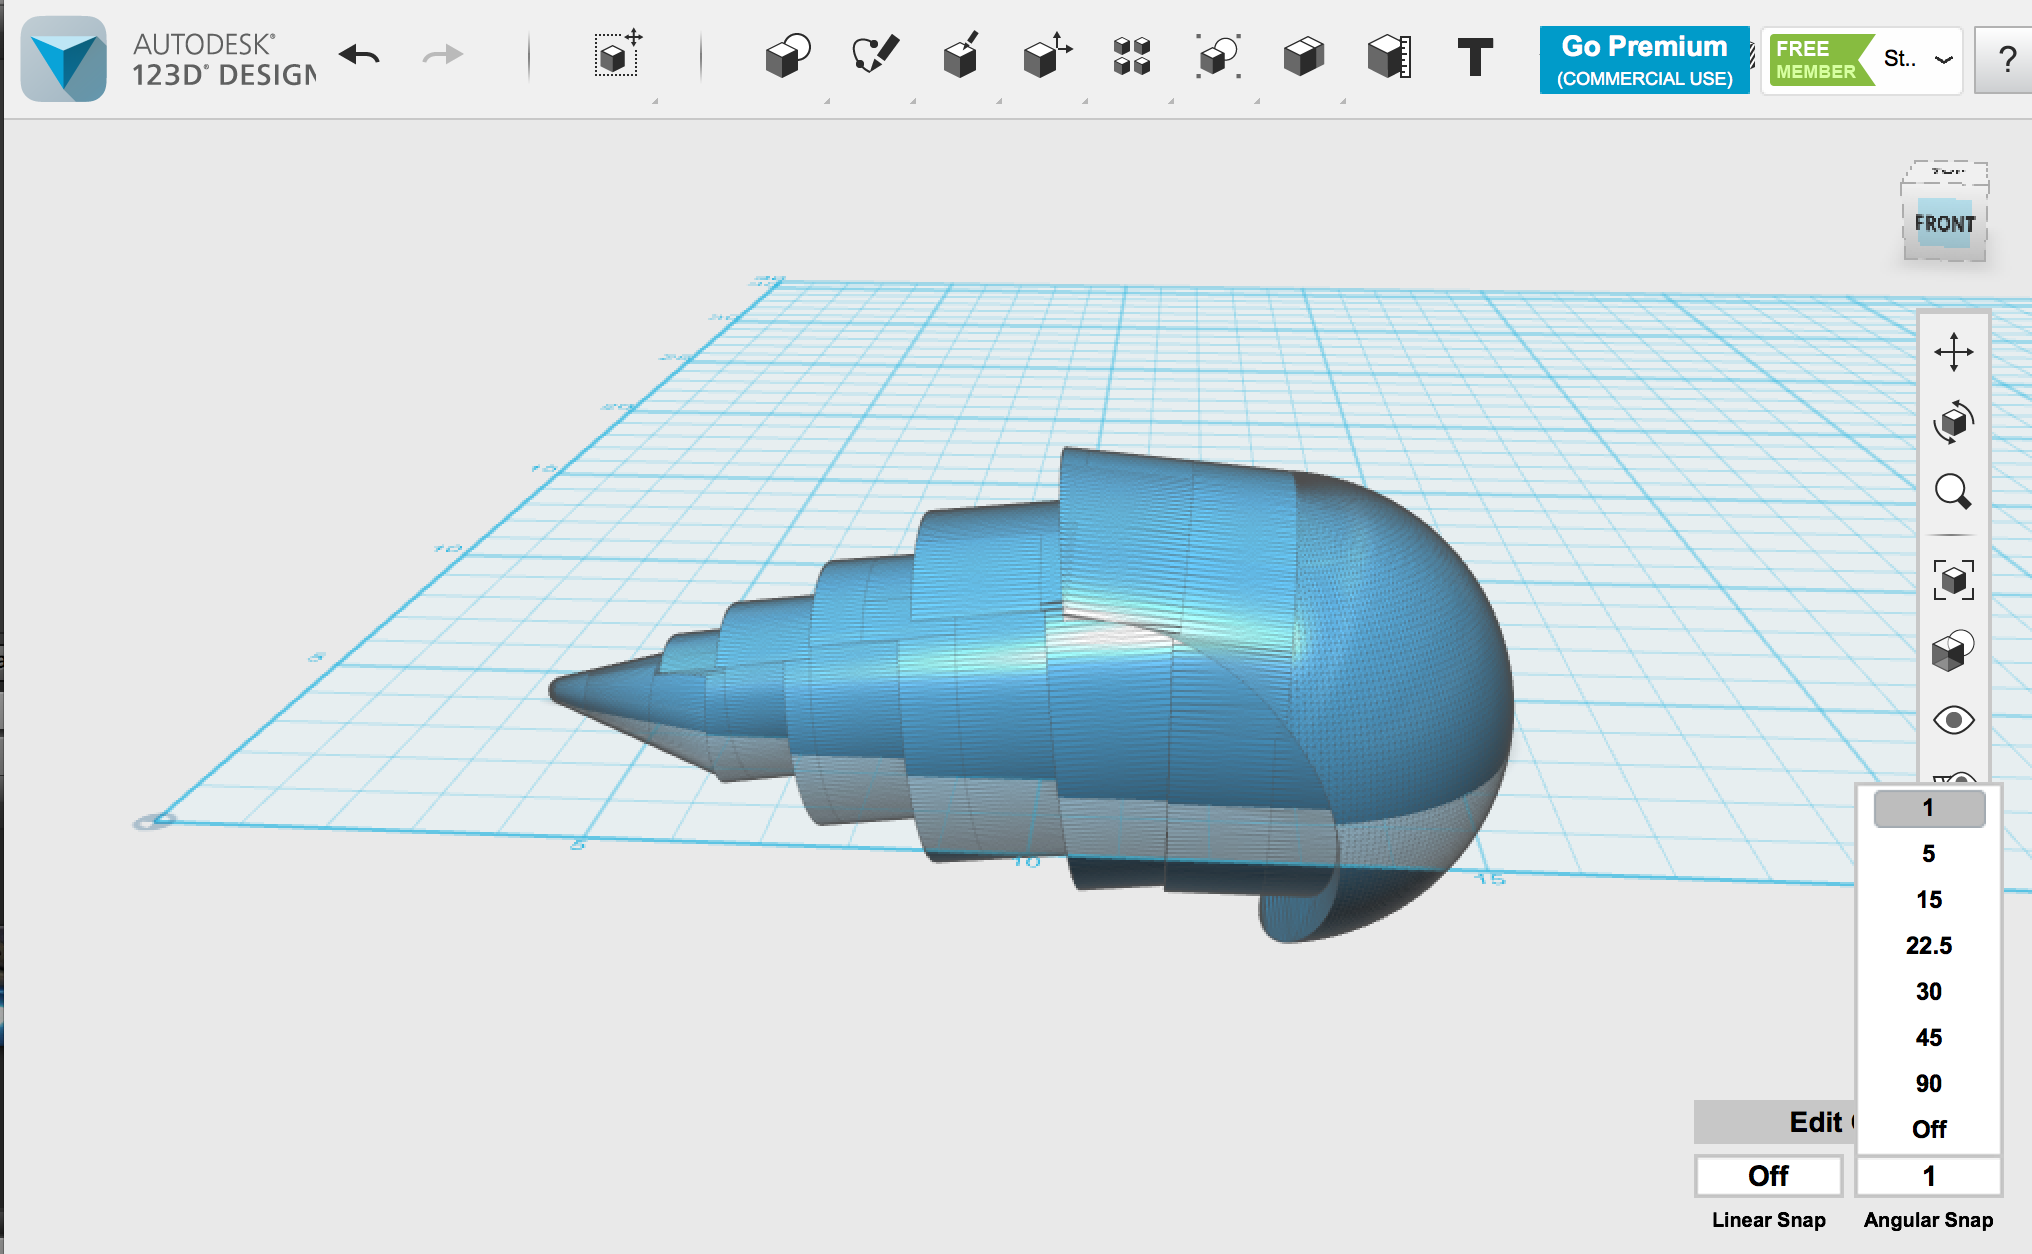Open the Pattern tool menu
2032x1254 pixels.
(x=1132, y=57)
